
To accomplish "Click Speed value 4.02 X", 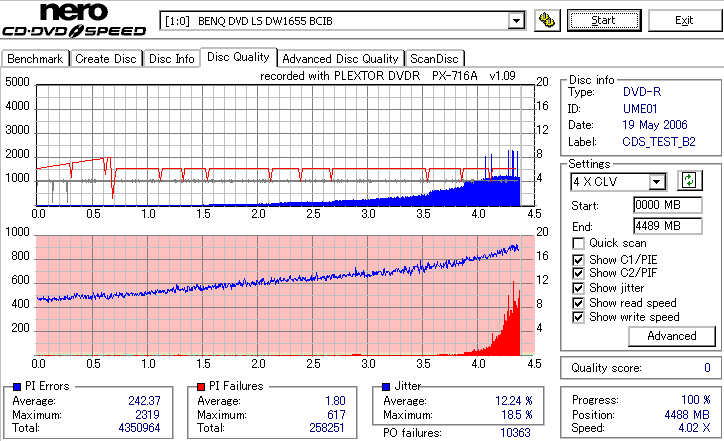I will [x=694, y=428].
